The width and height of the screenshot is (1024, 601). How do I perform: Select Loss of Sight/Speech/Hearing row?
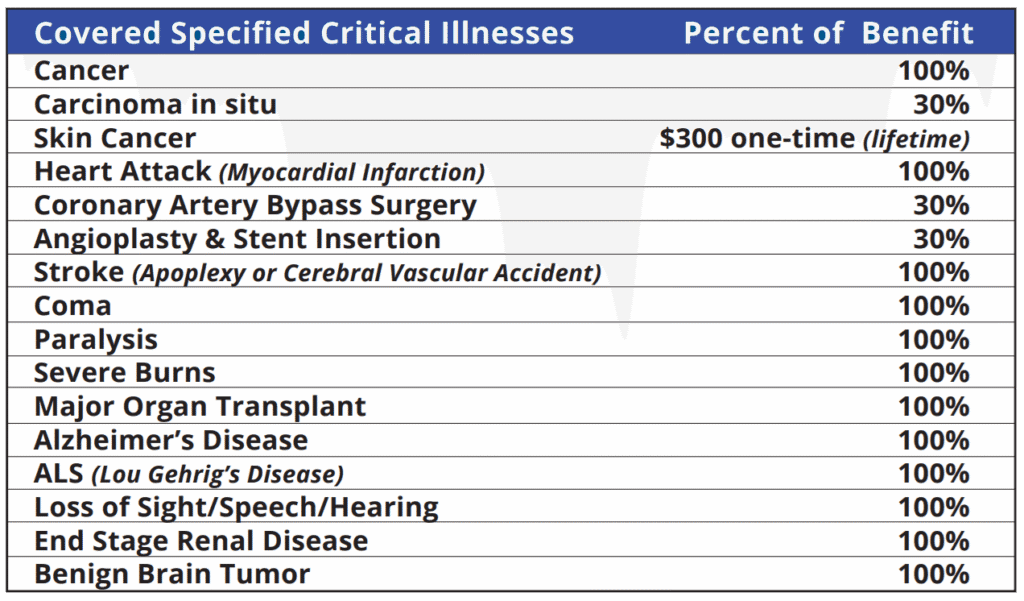(236, 507)
